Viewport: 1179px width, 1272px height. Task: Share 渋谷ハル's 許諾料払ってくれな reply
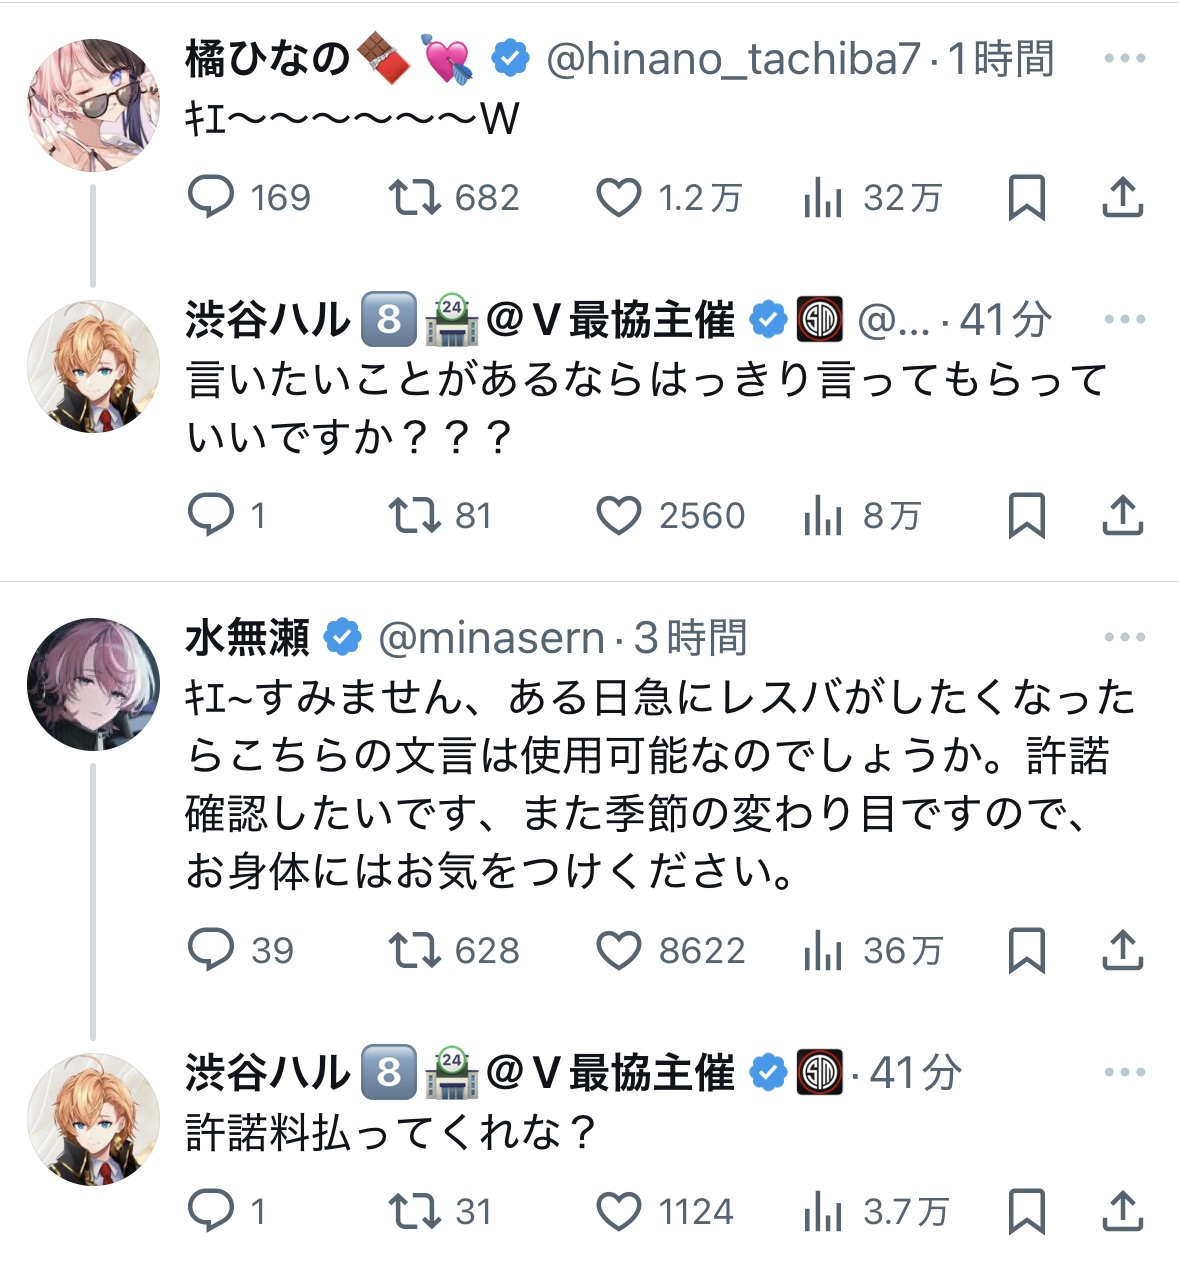1122,1212
